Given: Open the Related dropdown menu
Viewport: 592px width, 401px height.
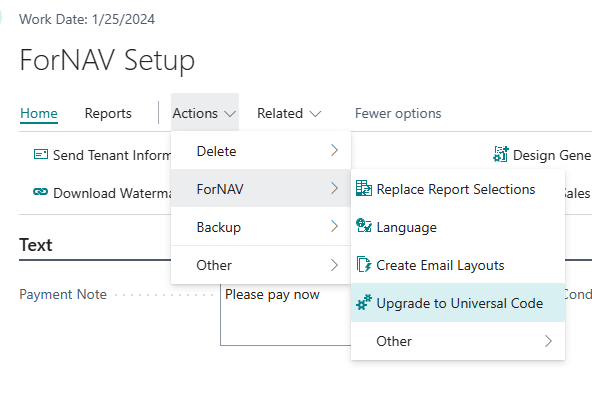Looking at the screenshot, I should 289,113.
